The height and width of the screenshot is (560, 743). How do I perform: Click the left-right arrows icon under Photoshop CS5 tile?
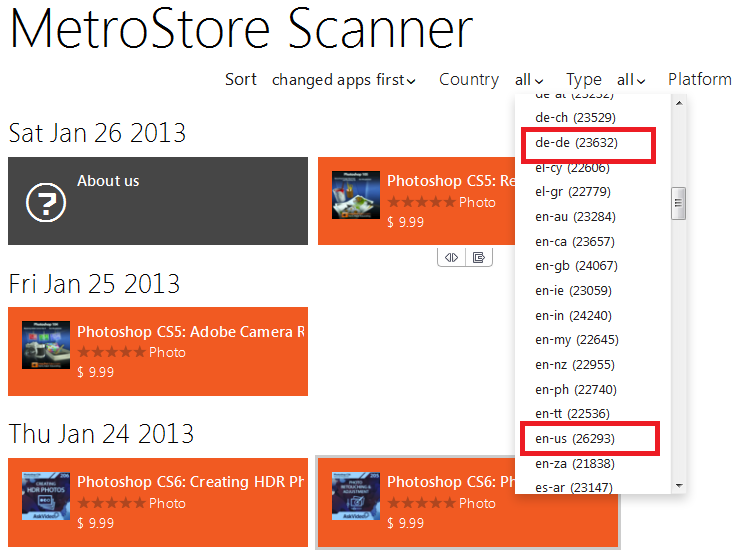pos(452,257)
